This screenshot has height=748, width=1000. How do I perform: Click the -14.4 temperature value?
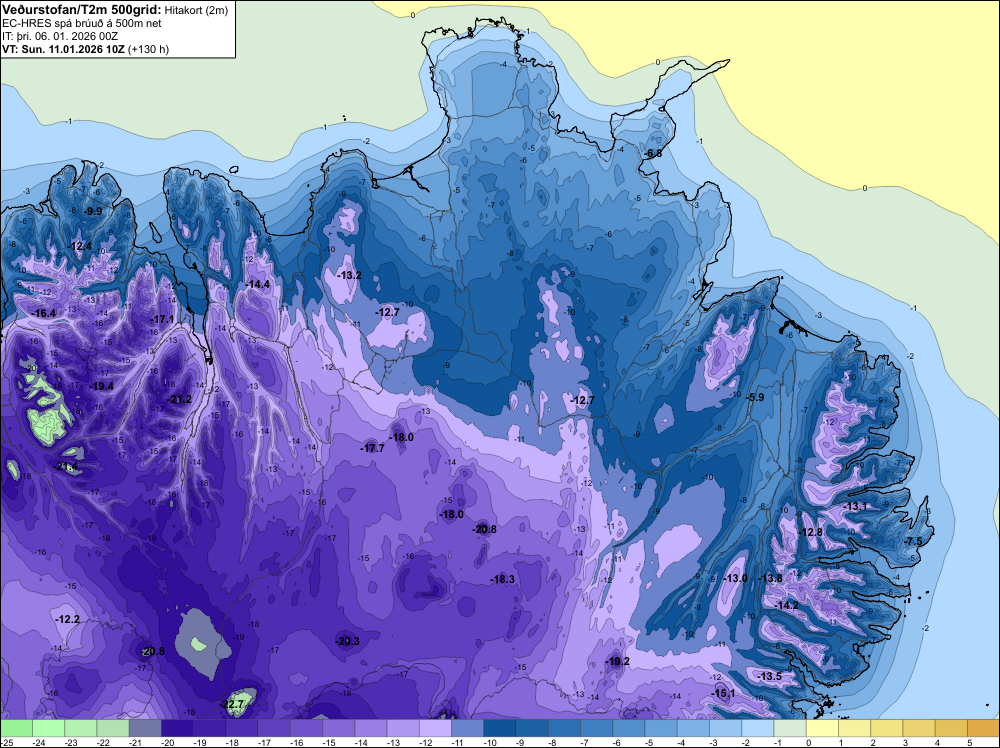click(258, 284)
